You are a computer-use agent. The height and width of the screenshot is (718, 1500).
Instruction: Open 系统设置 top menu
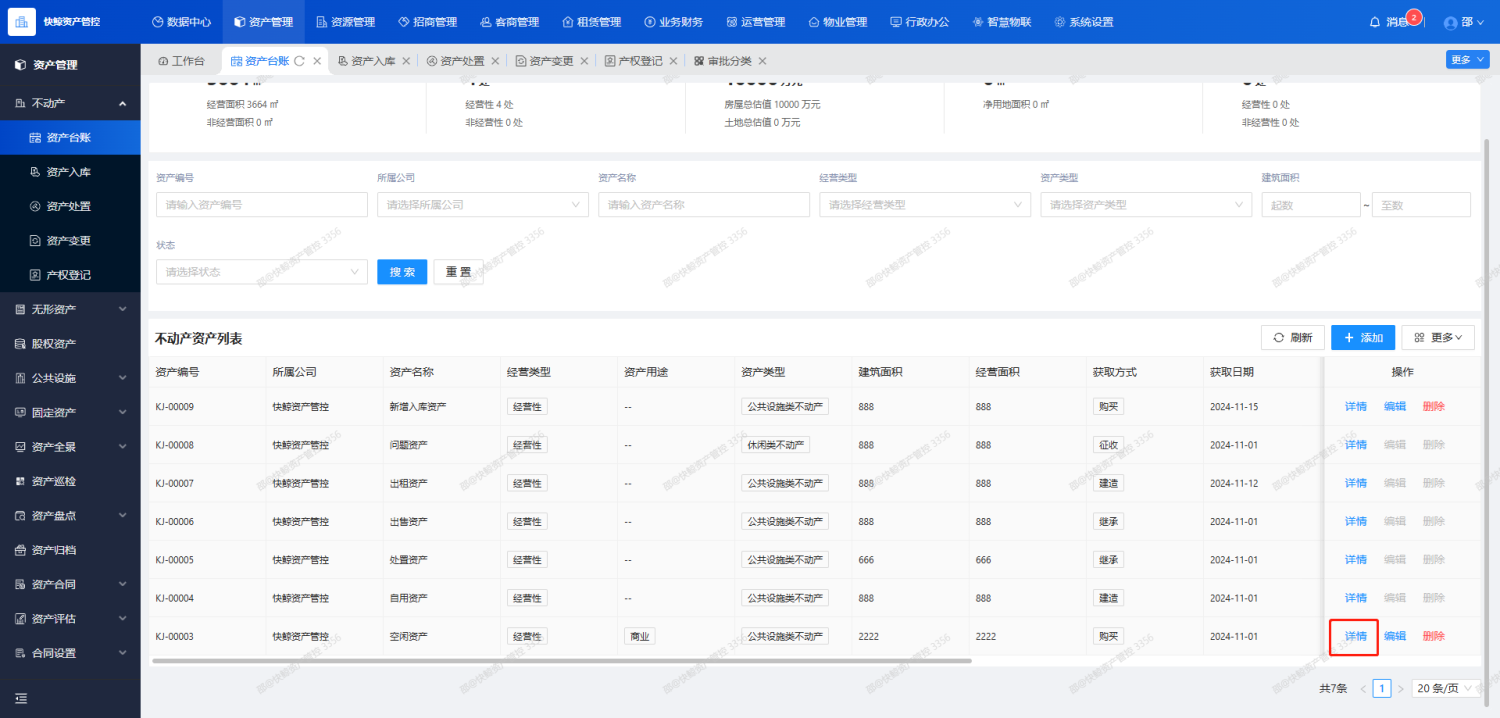click(x=1083, y=22)
